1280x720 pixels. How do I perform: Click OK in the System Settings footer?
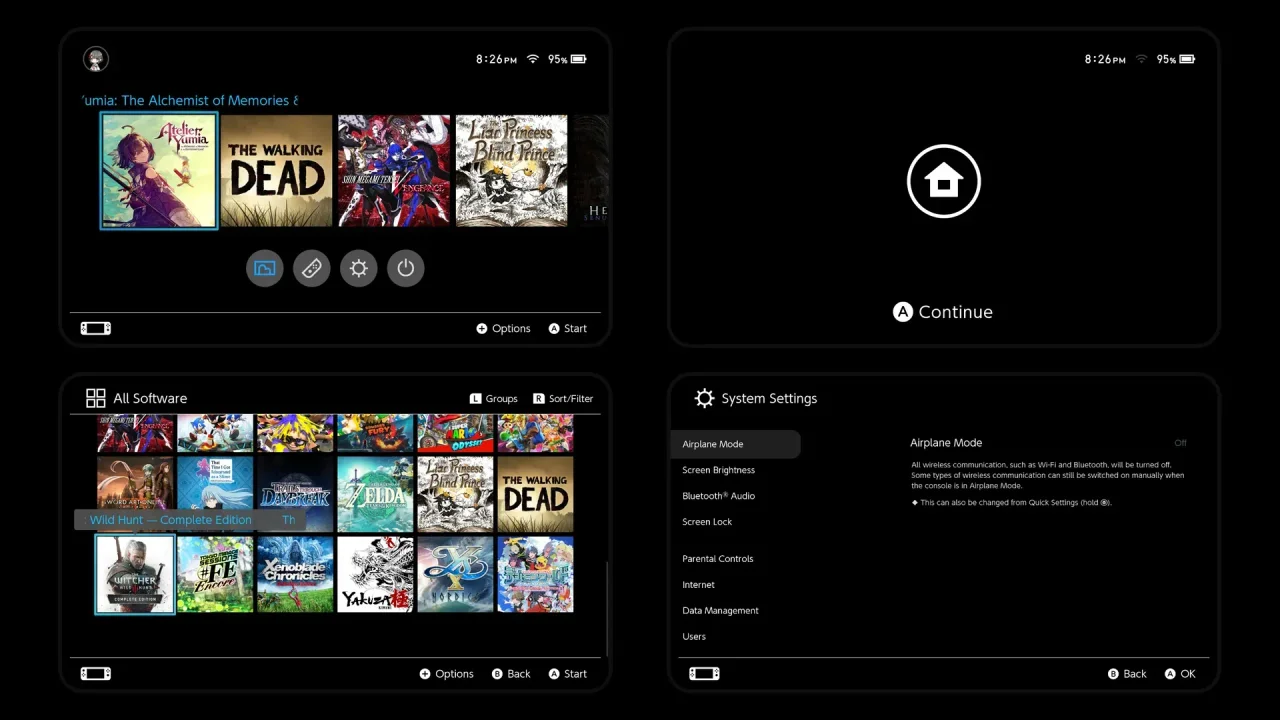[1180, 674]
